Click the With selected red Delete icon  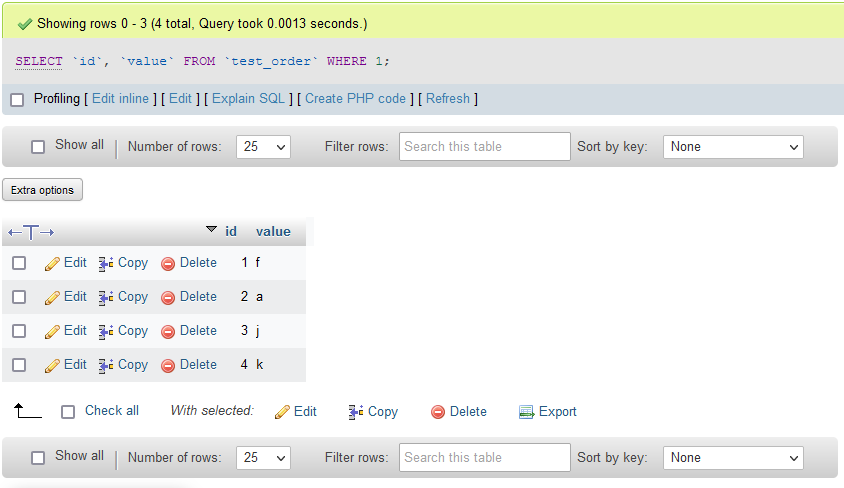(x=438, y=412)
